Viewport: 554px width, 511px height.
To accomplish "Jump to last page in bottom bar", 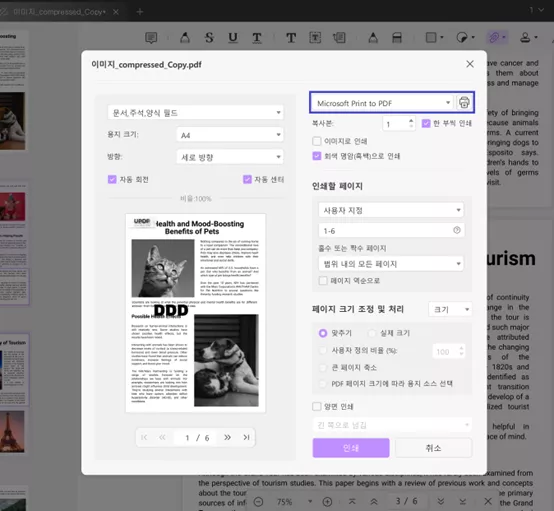I will (x=462, y=501).
